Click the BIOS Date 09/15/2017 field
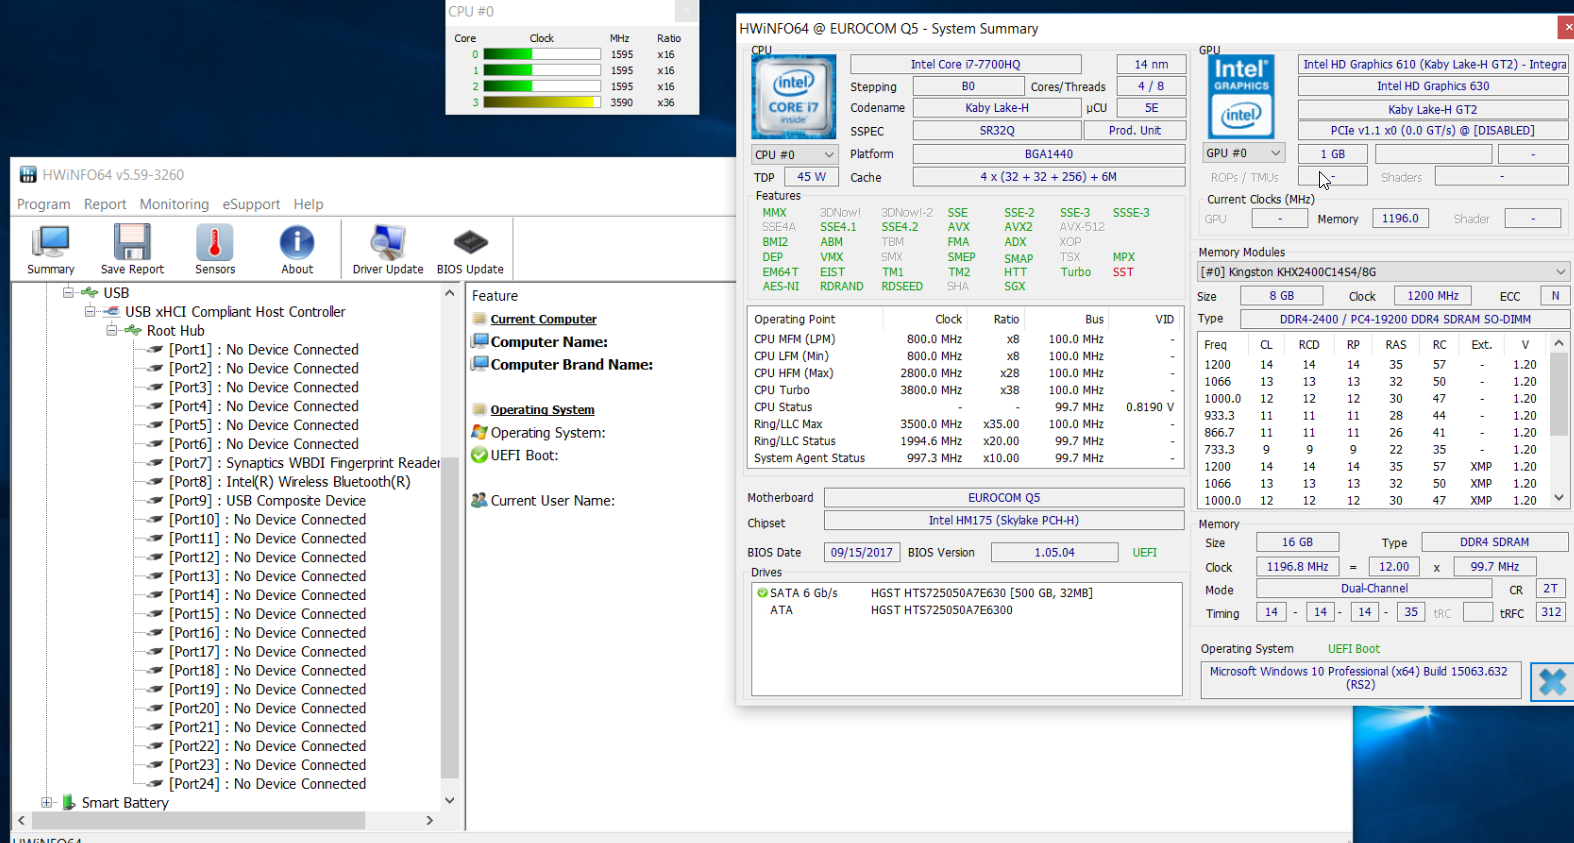The width and height of the screenshot is (1574, 843). click(x=861, y=552)
